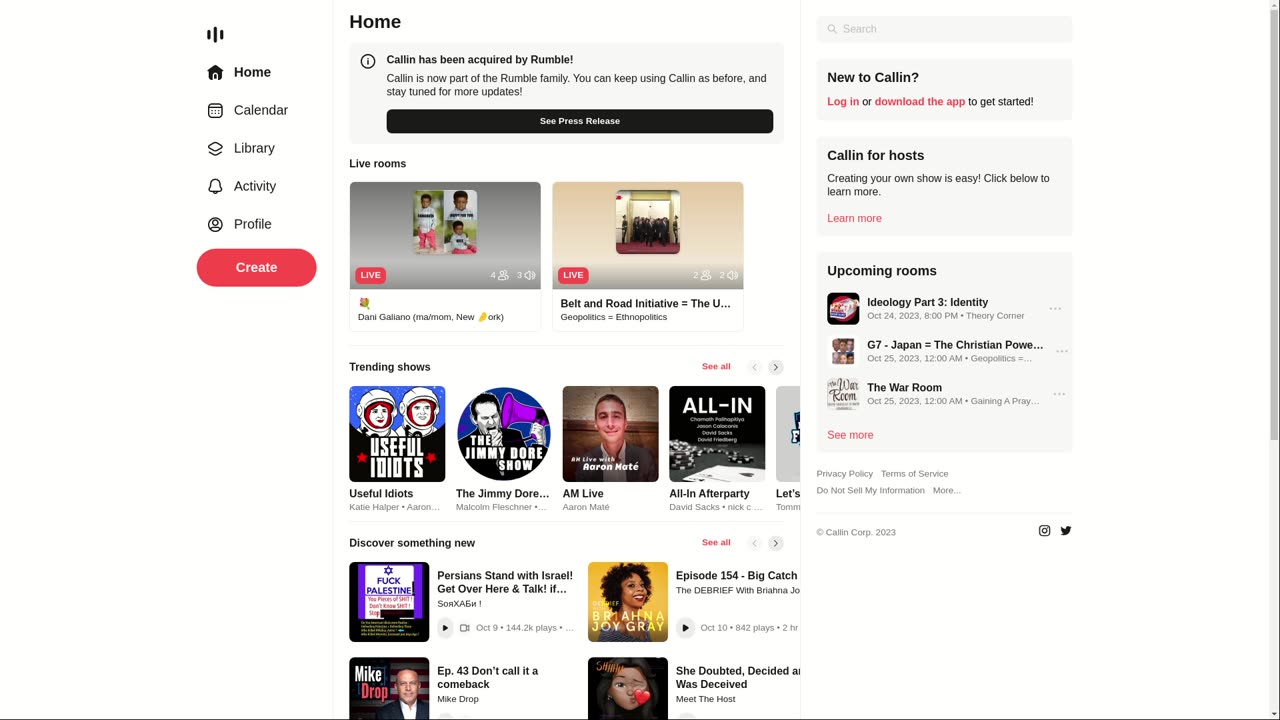Open Do Not Sell My Information link
This screenshot has height=720, width=1280.
(x=871, y=491)
